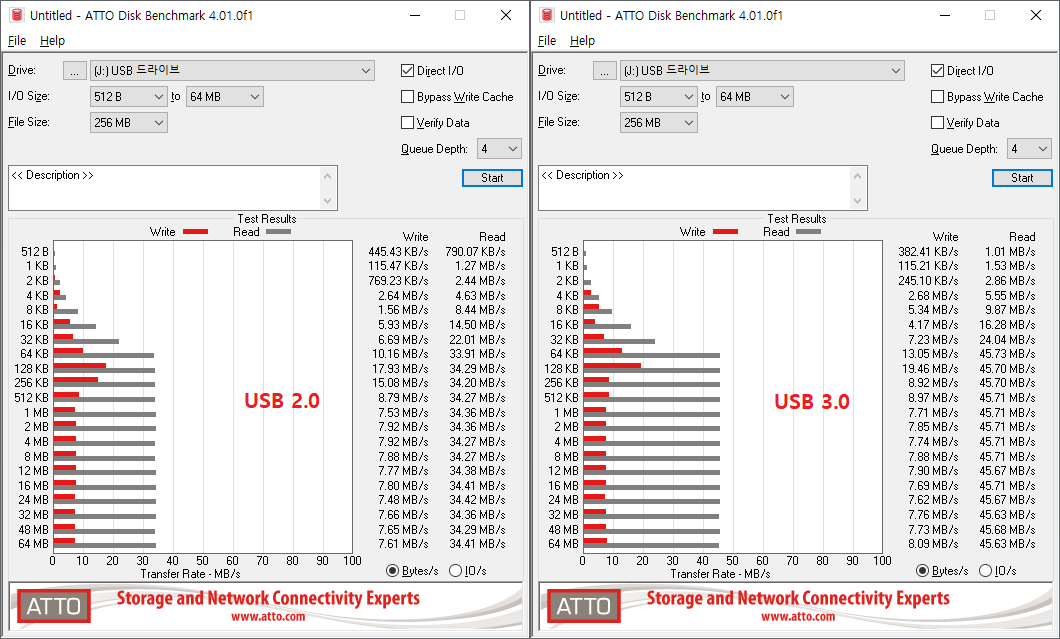The image size is (1060, 639).
Task: Open Help menu in right window
Action: click(582, 41)
